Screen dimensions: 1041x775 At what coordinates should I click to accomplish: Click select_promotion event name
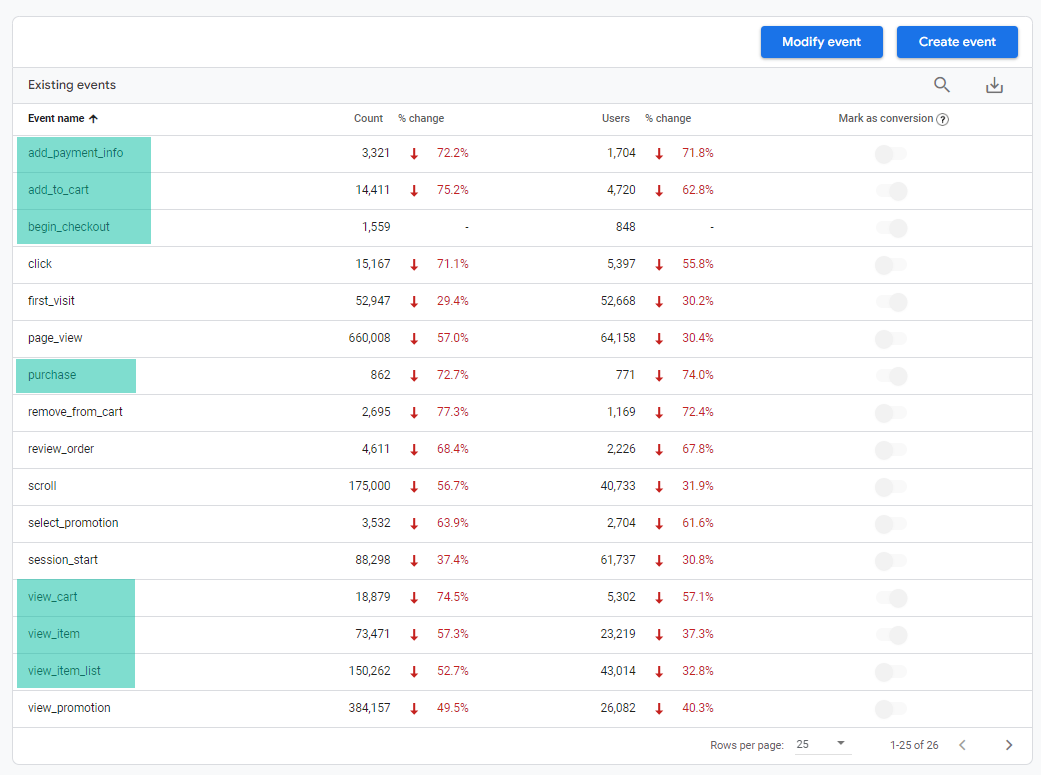point(73,523)
